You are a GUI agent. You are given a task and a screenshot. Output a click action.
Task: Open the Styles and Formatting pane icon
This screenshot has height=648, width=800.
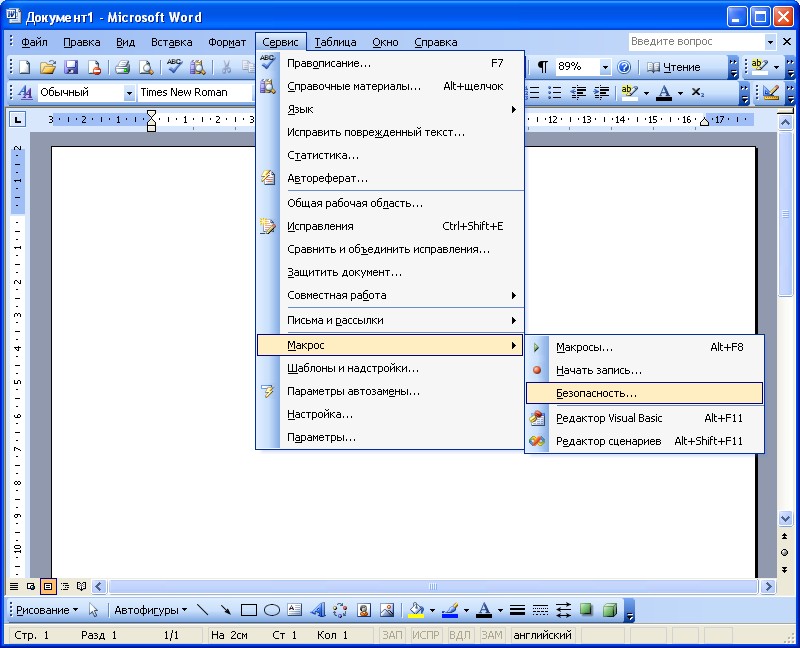[25, 92]
